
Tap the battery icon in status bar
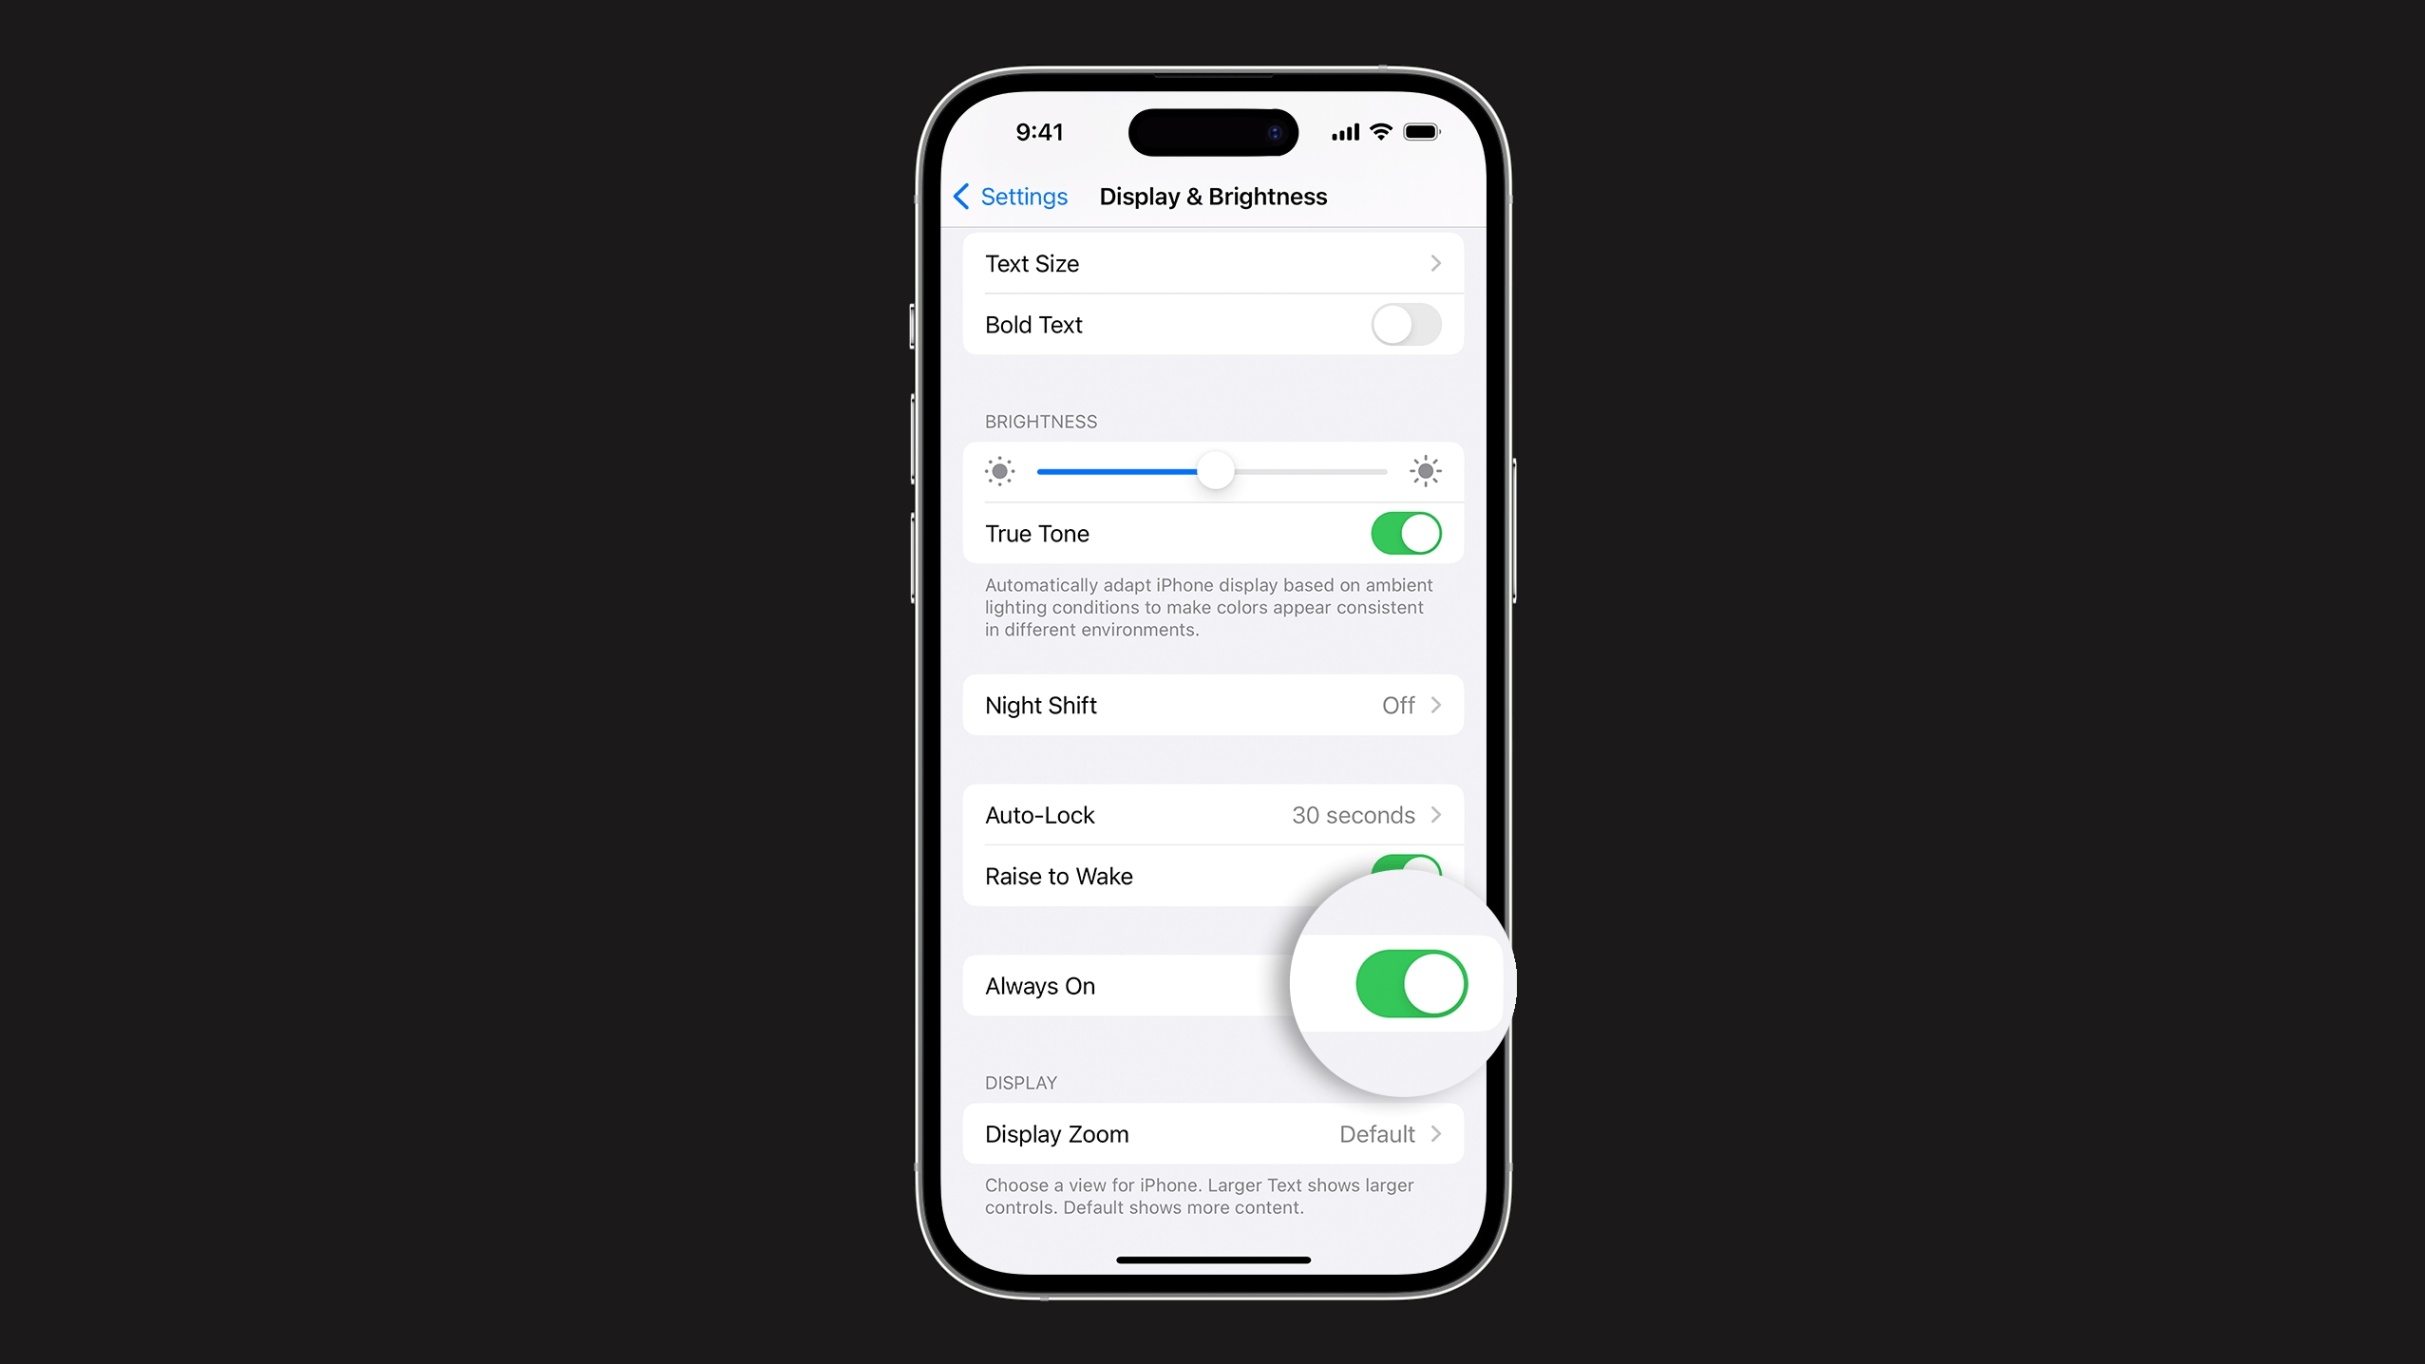pyautogui.click(x=1424, y=132)
